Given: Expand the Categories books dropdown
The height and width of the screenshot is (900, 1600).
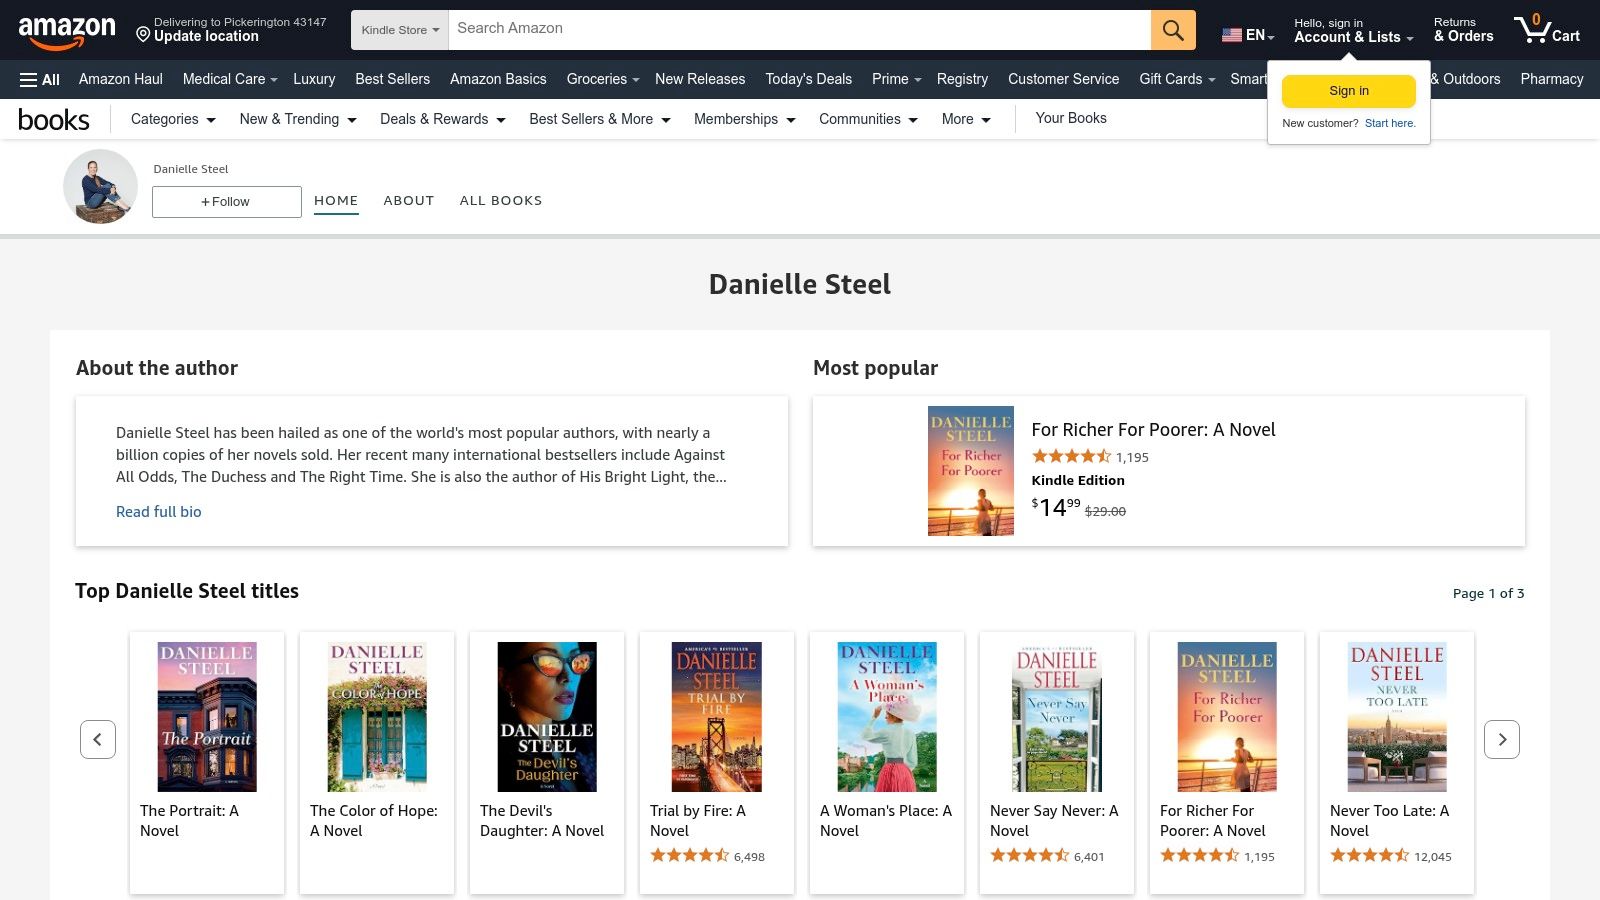Looking at the screenshot, I should pos(173,119).
